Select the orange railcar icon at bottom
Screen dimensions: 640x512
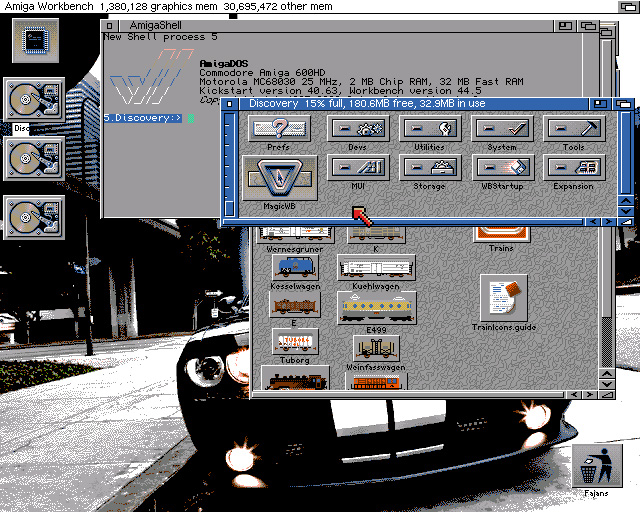(x=376, y=382)
